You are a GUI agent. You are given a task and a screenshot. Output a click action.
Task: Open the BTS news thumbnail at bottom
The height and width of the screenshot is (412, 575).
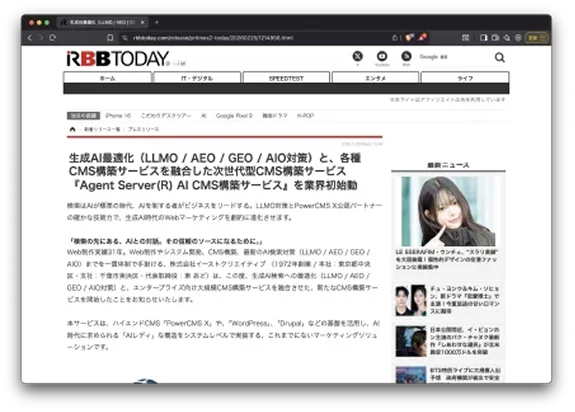tap(411, 375)
